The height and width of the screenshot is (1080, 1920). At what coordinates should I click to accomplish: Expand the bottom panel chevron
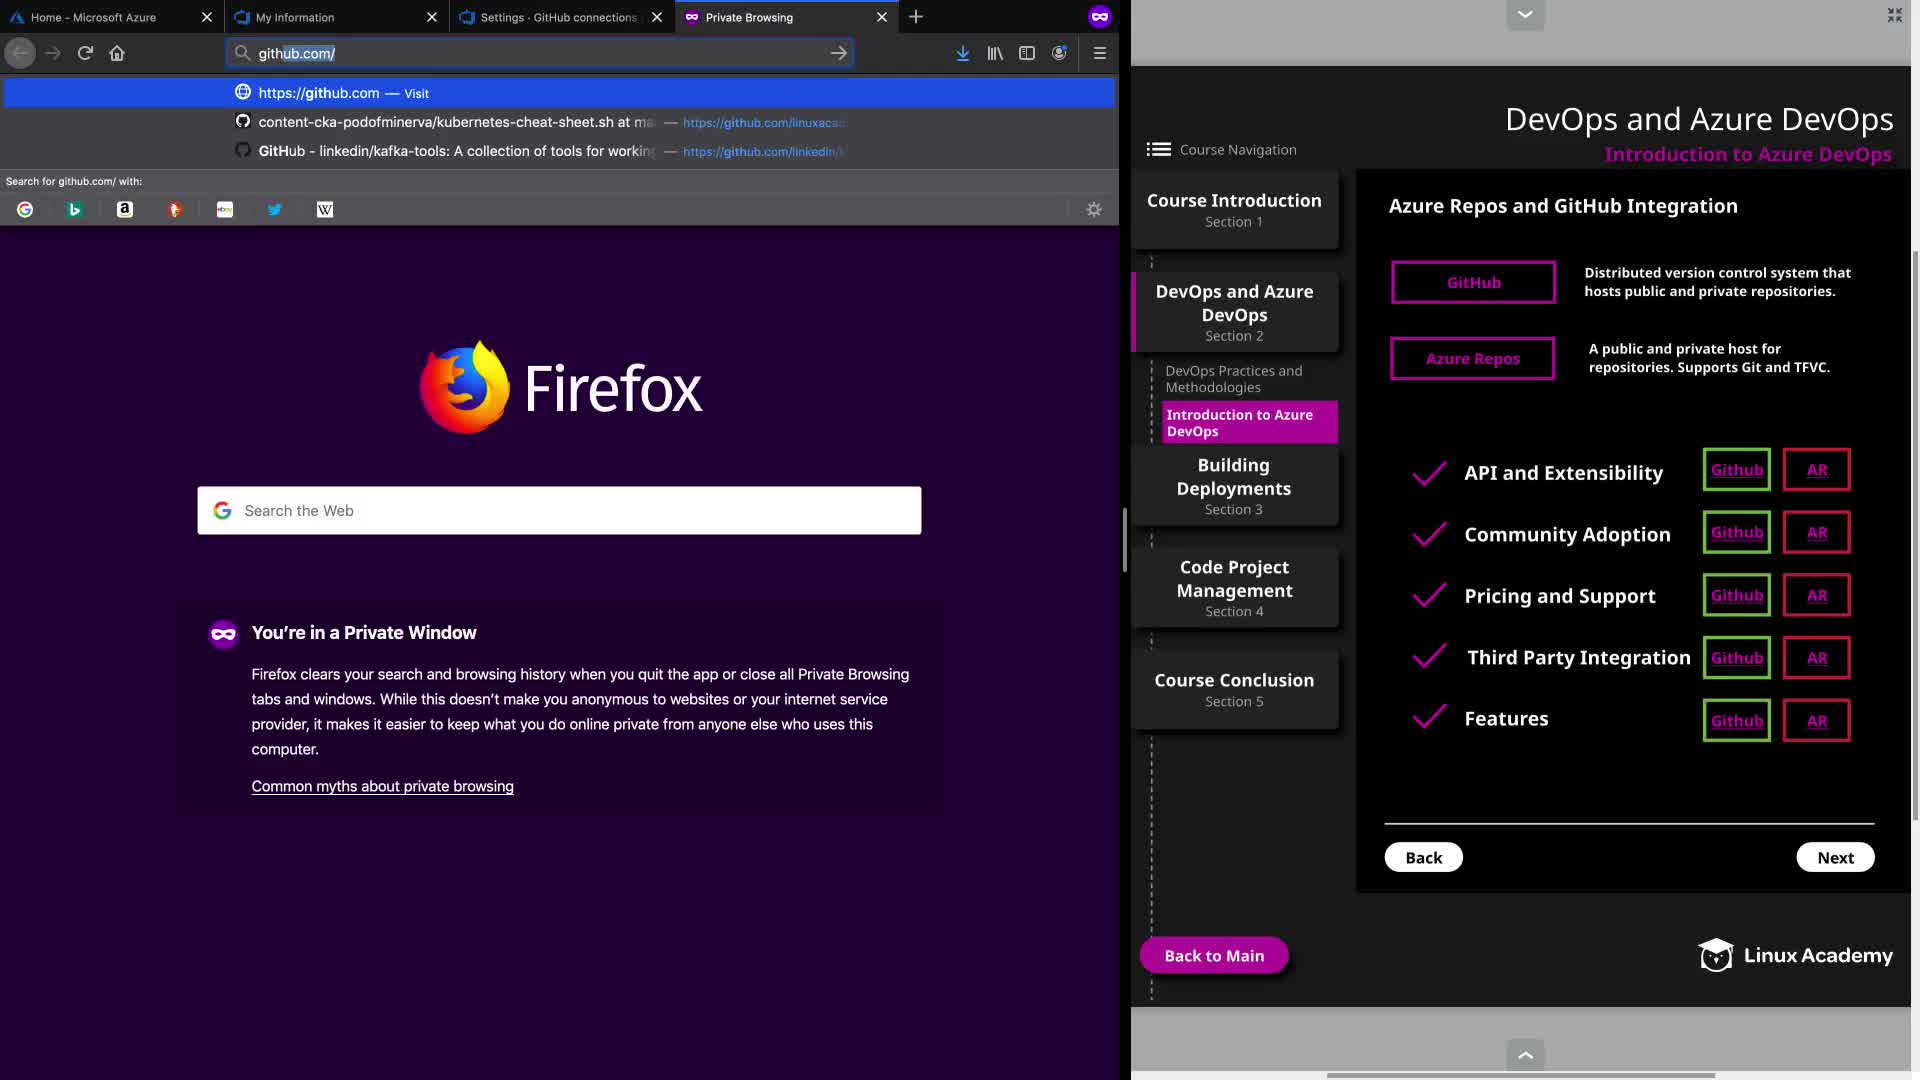click(x=1525, y=1055)
